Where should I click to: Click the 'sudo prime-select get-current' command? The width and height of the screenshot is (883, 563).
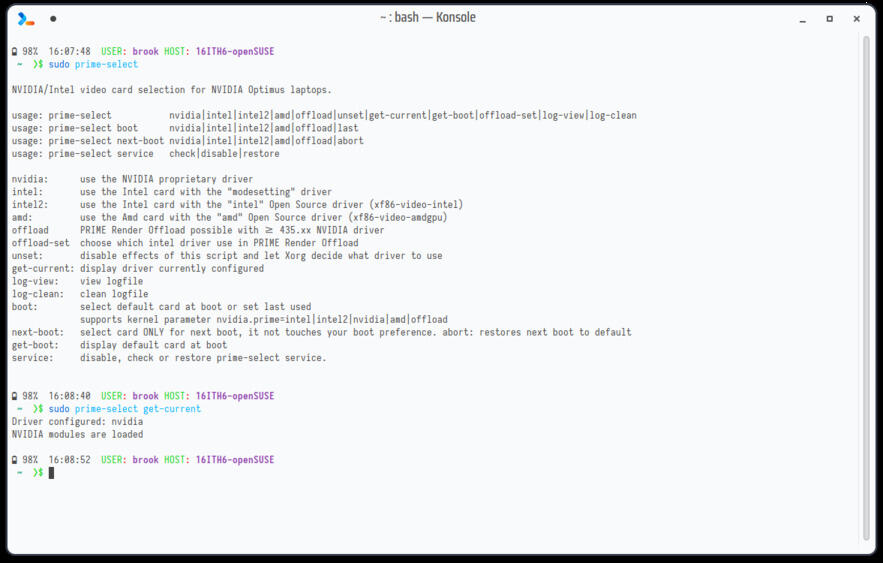coord(124,409)
